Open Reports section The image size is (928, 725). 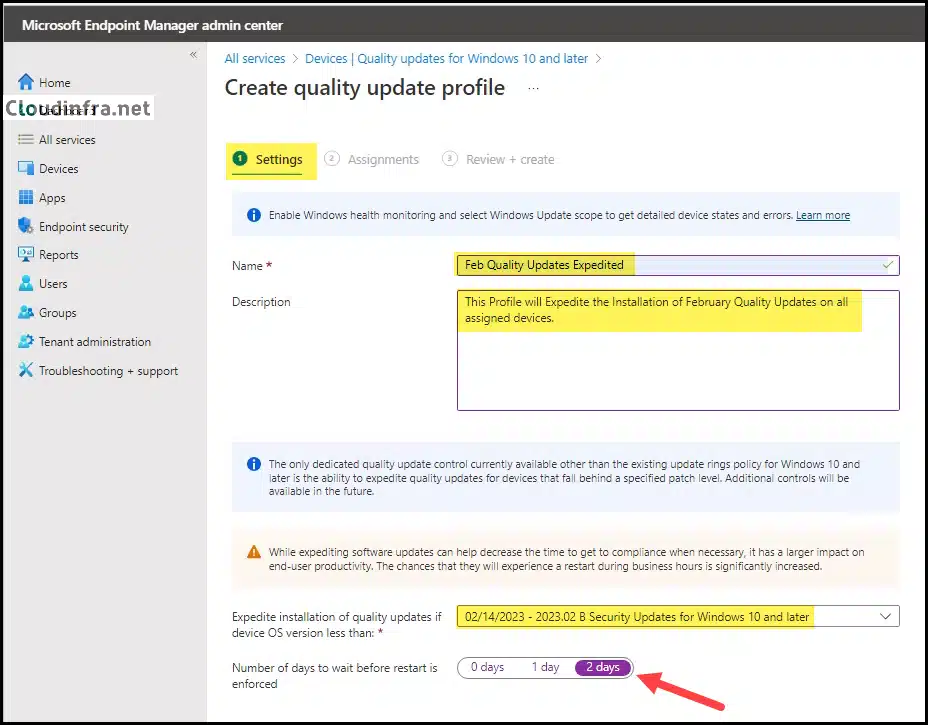tap(59, 255)
